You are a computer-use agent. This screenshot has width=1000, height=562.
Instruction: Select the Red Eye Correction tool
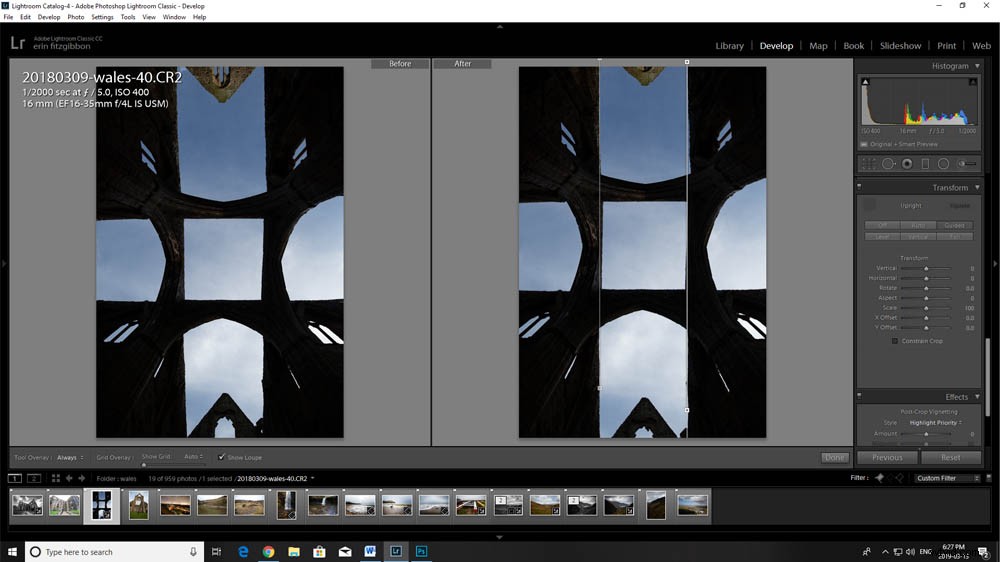[907, 164]
